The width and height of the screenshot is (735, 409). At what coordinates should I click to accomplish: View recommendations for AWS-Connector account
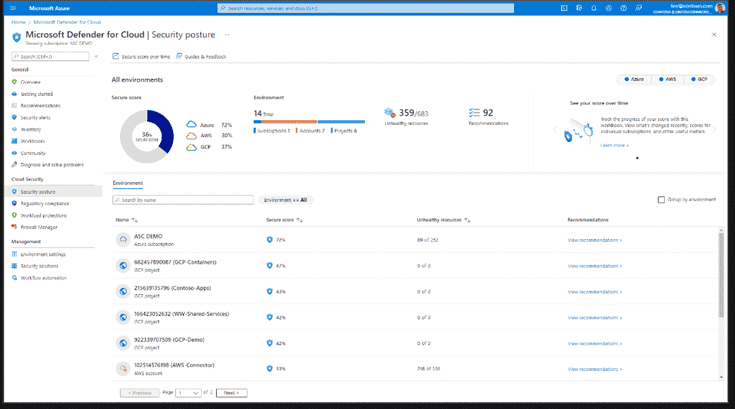point(594,369)
